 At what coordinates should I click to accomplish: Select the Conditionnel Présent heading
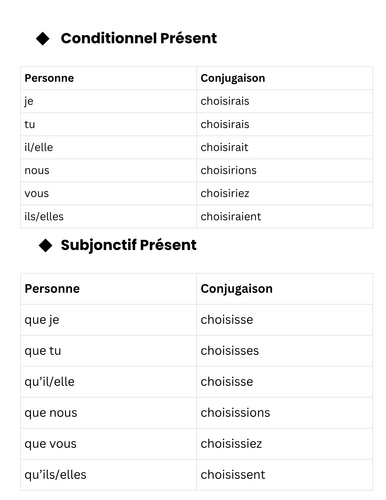139,38
